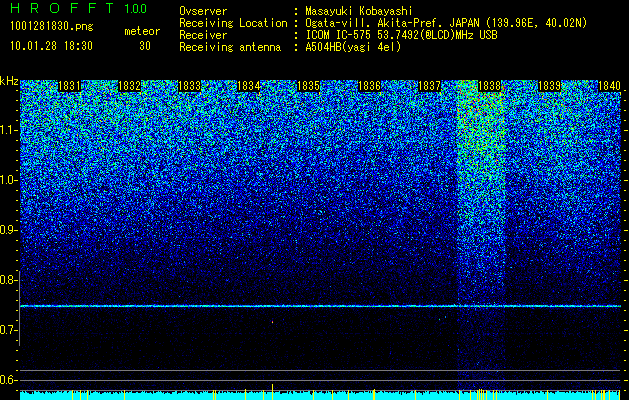629x400 pixels.
Task: Click the 1840 time marker
Action: tap(609, 86)
